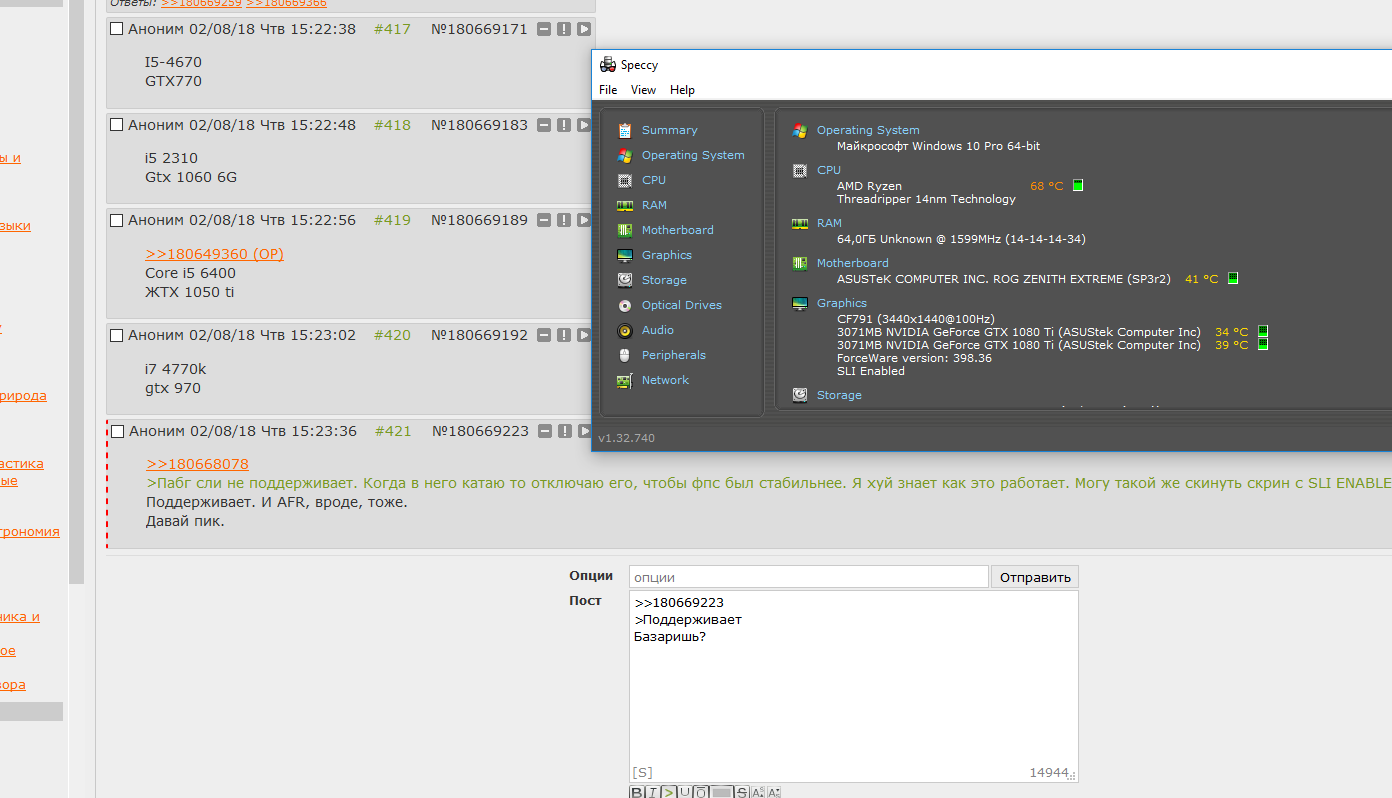Screen dimensions: 1392x798
Task: Tick checkbox of post #417
Action: tap(116, 29)
